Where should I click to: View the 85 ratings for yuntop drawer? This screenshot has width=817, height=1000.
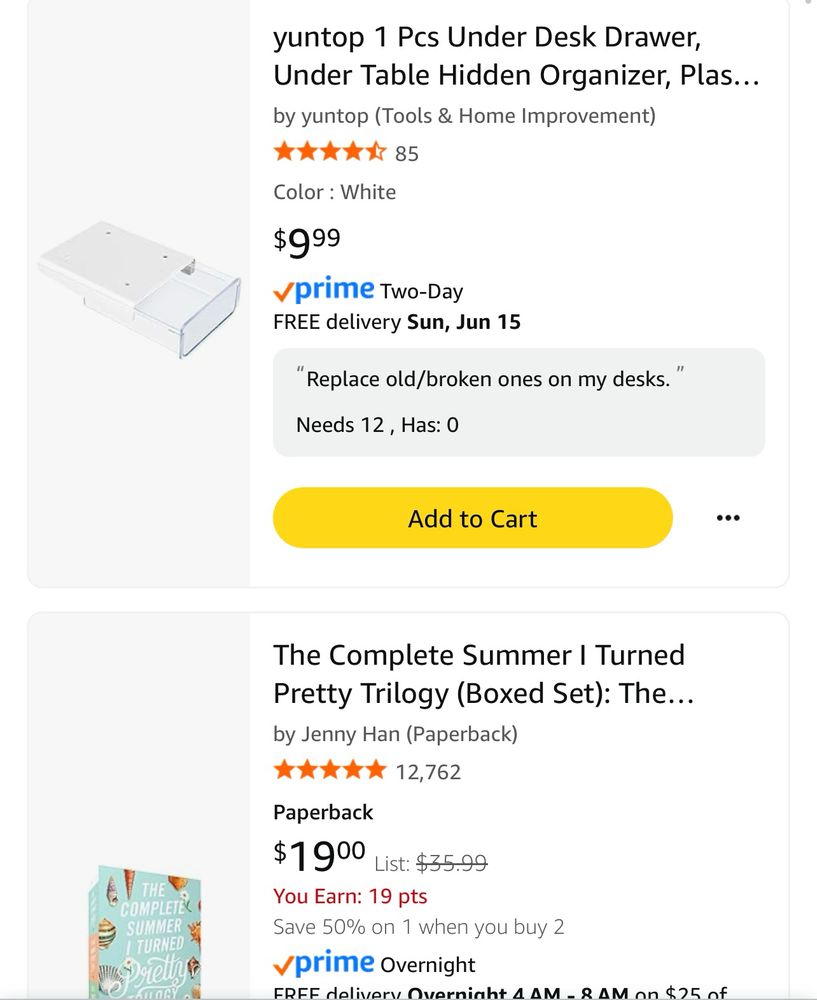pos(407,154)
